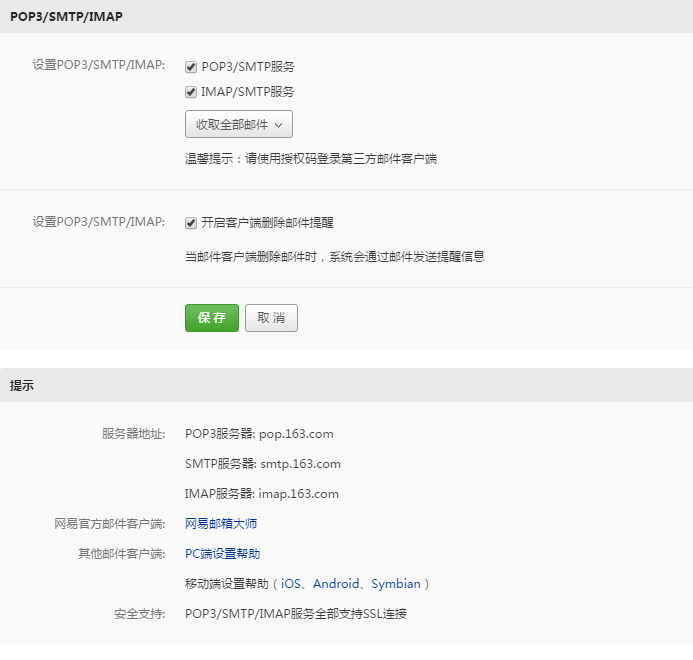The height and width of the screenshot is (660, 693).
Task: Open the PC端设置帮助 link
Action: (x=222, y=554)
